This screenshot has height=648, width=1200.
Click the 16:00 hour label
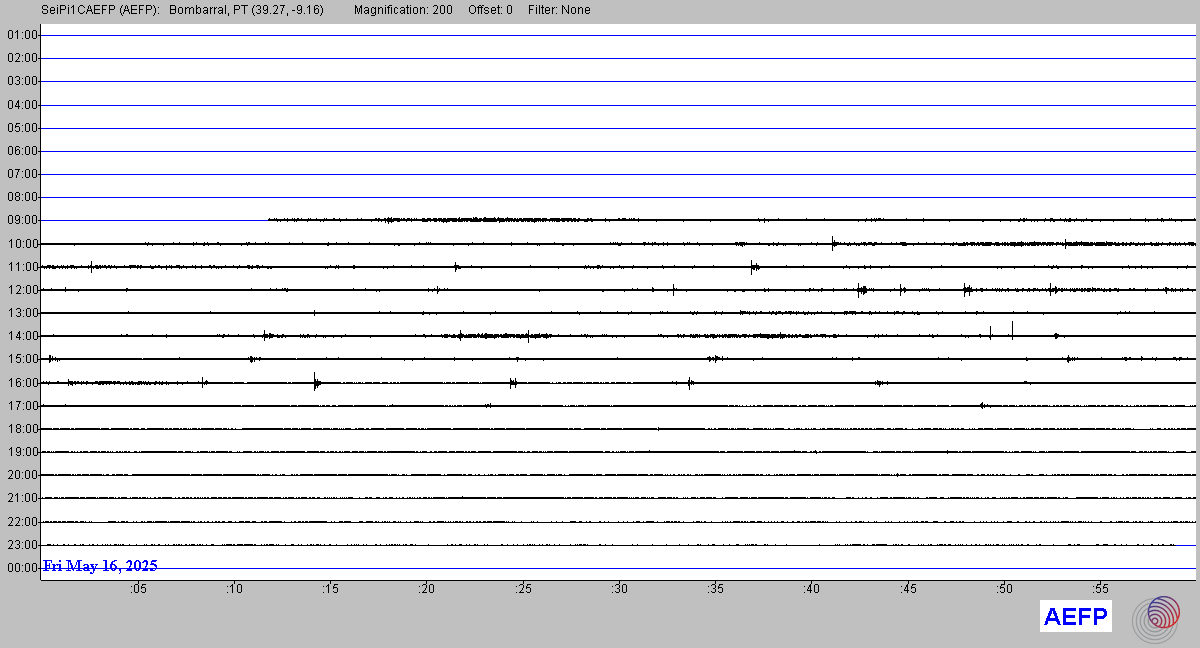(x=22, y=383)
